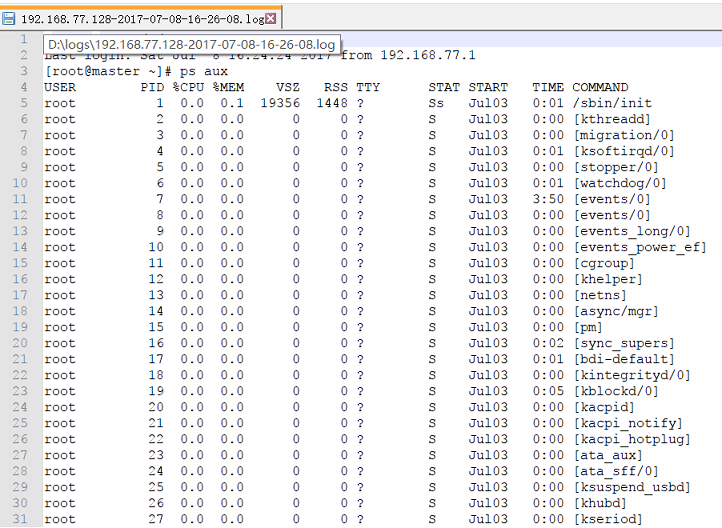Click the save-state disk icon on the log tab
This screenshot has height=528, width=722.
pyautogui.click(x=9, y=19)
